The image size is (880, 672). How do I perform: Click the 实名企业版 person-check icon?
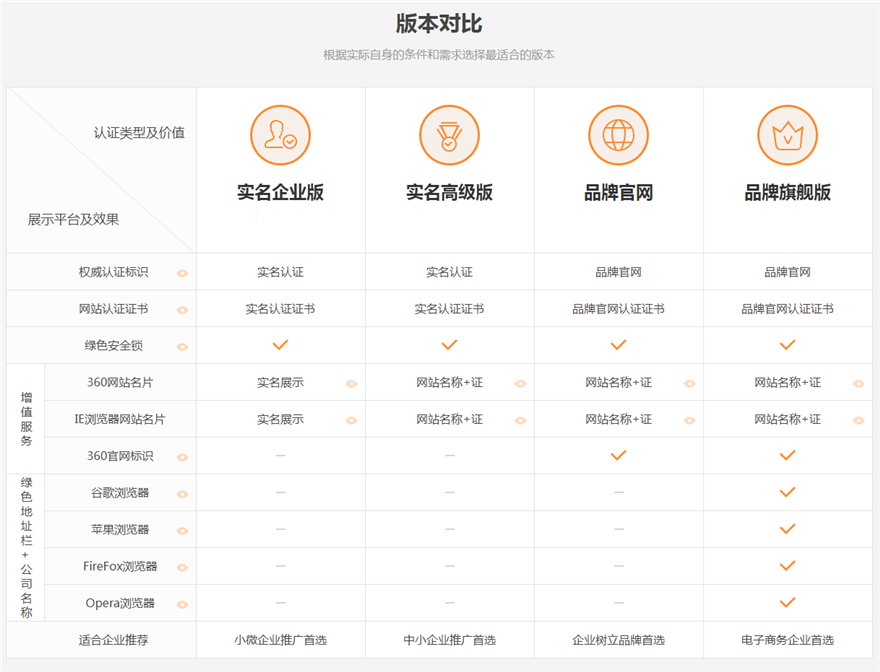[x=281, y=135]
